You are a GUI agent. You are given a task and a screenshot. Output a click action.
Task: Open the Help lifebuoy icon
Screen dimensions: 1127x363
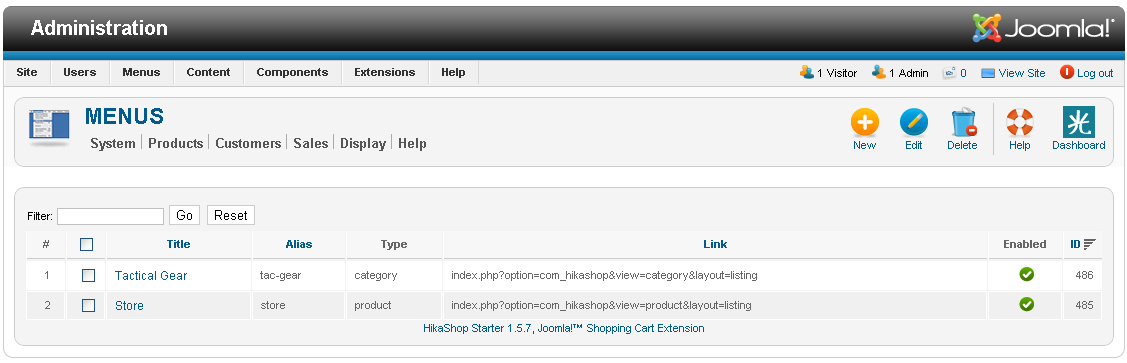[x=1019, y=122]
